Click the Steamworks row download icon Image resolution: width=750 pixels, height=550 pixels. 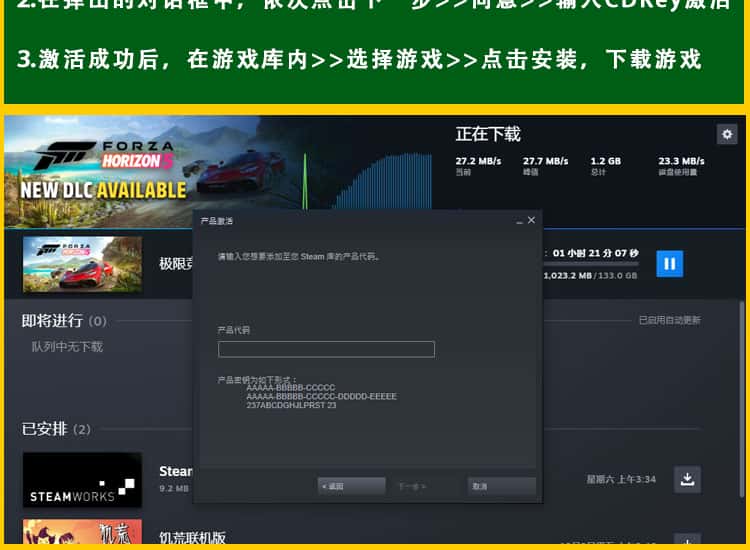(x=687, y=479)
